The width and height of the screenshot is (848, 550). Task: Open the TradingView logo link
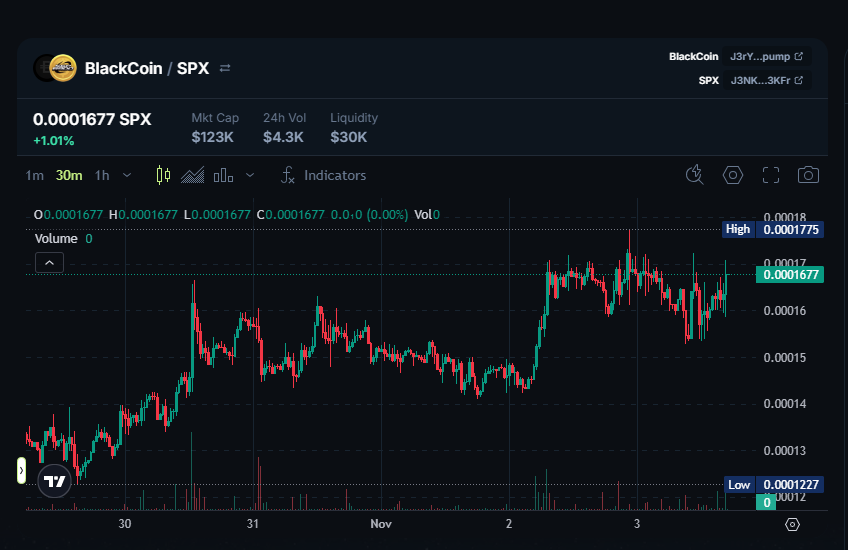(55, 481)
